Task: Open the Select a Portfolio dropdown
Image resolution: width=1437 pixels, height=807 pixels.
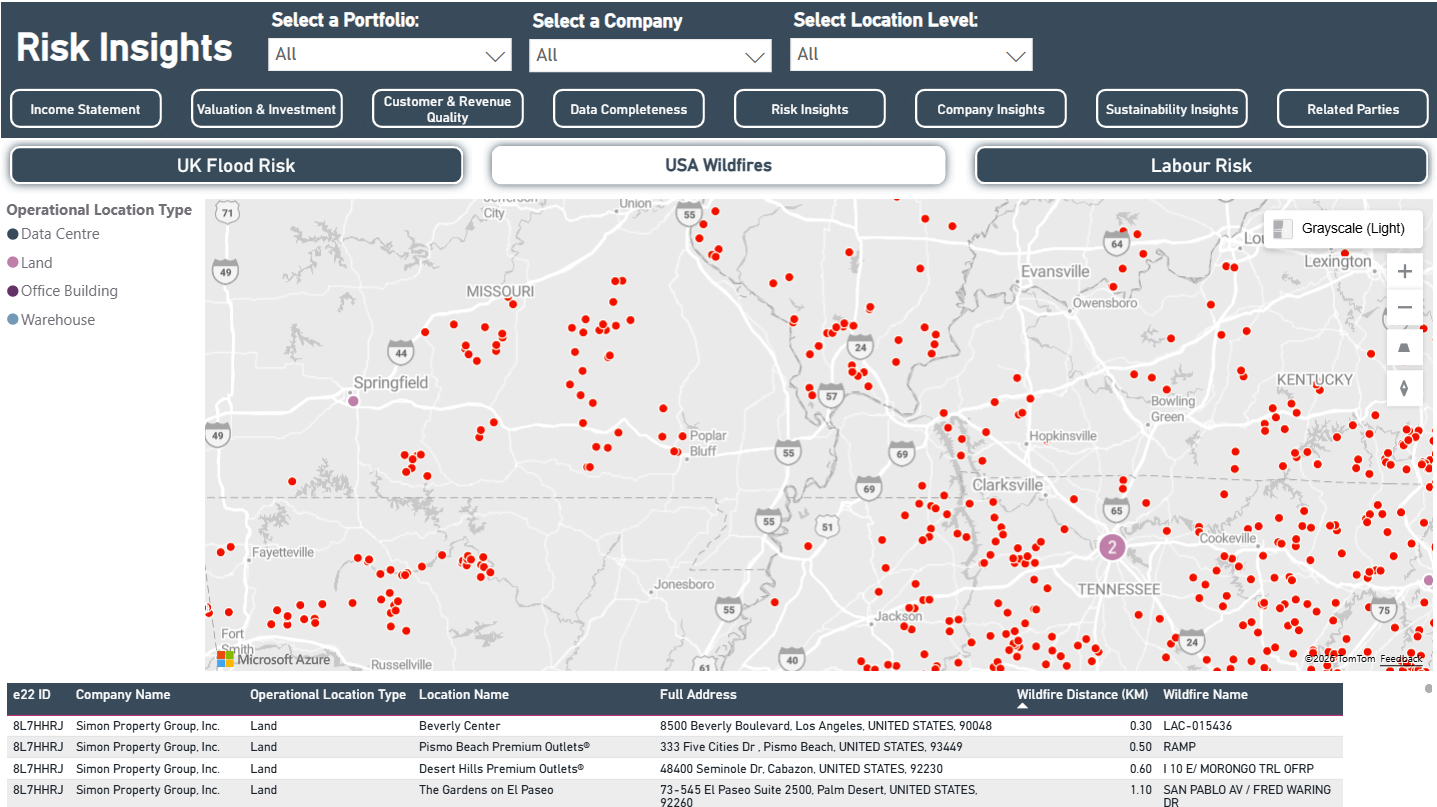Action: [390, 55]
